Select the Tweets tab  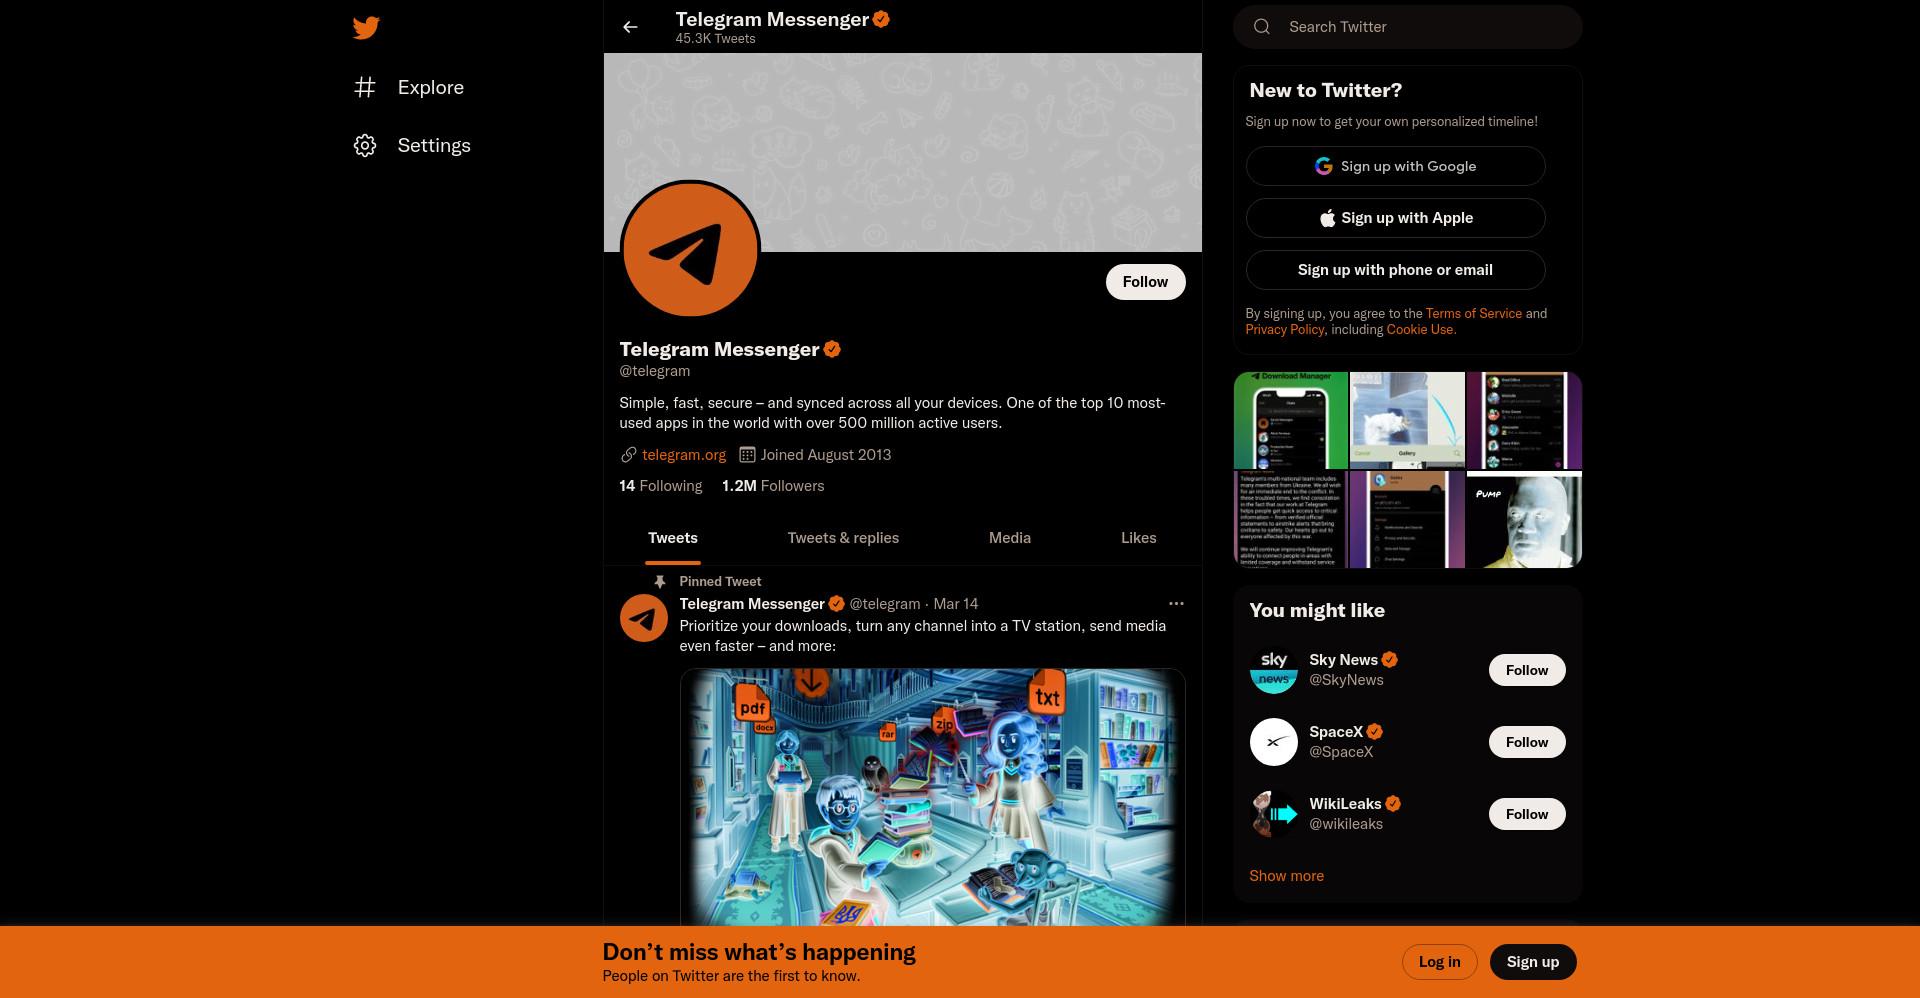pyautogui.click(x=673, y=538)
